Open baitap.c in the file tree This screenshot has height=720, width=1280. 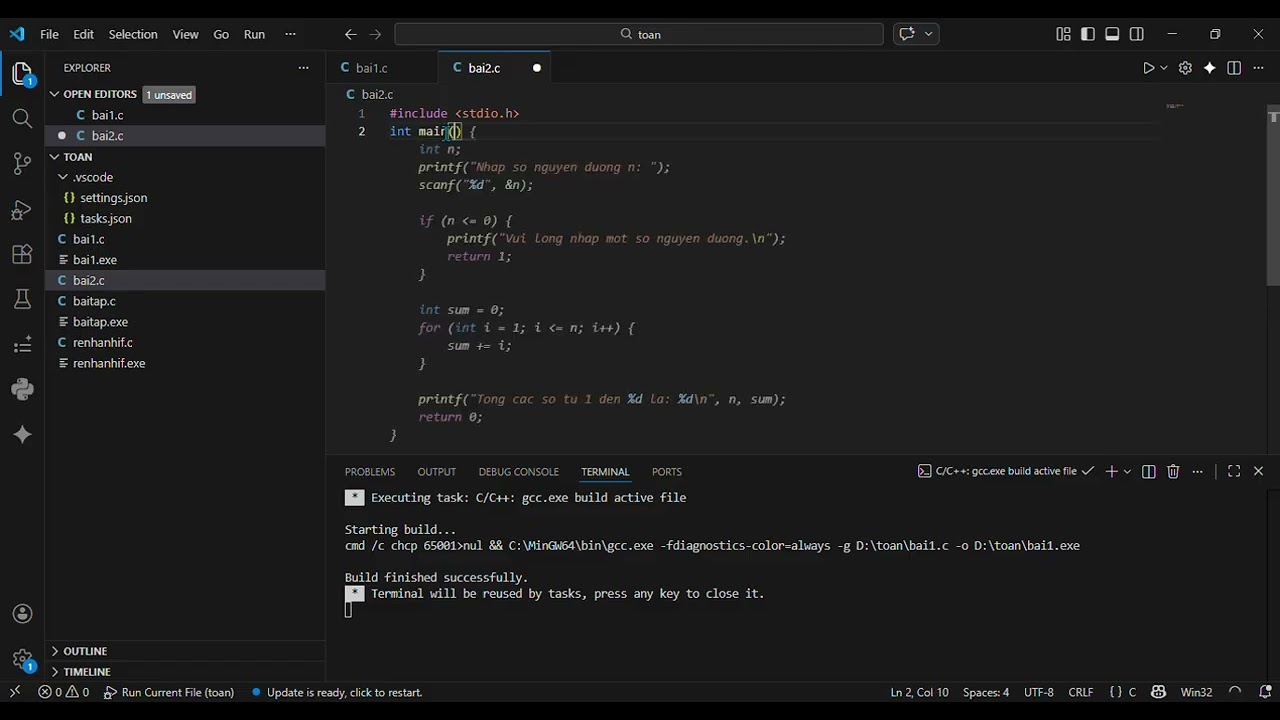tap(94, 301)
